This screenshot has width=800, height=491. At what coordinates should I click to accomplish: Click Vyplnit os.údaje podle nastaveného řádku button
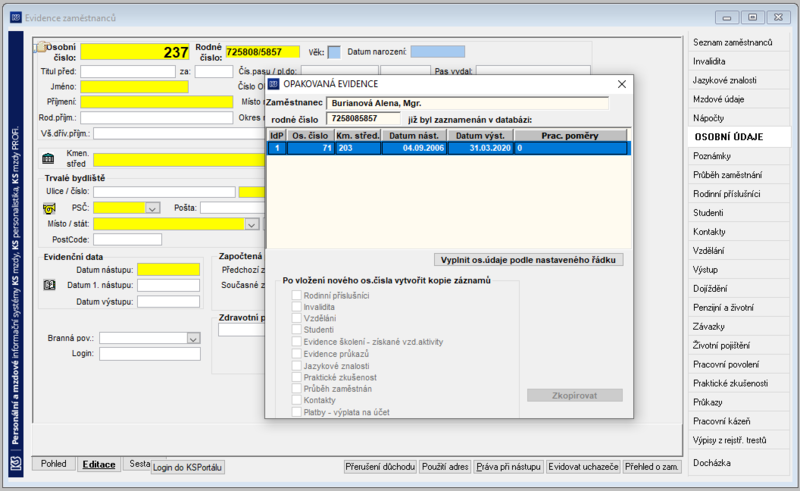coord(528,260)
